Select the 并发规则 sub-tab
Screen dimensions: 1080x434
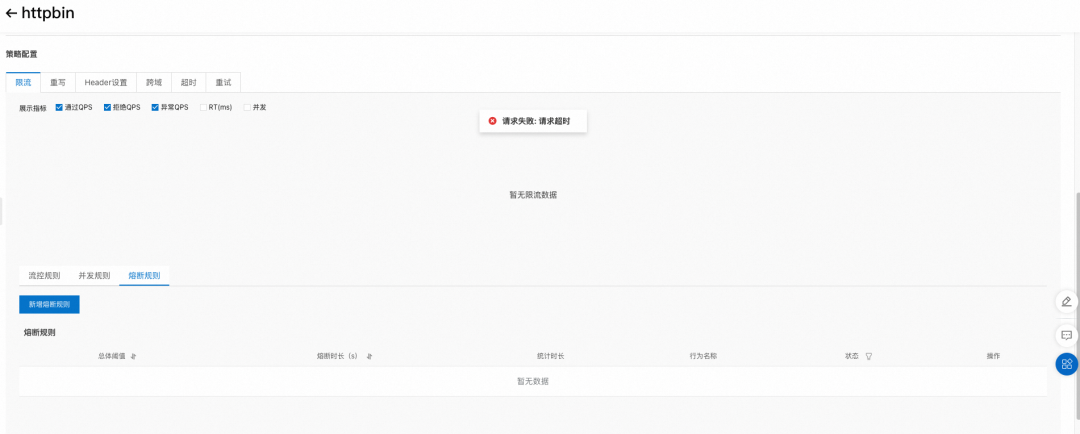click(x=94, y=276)
